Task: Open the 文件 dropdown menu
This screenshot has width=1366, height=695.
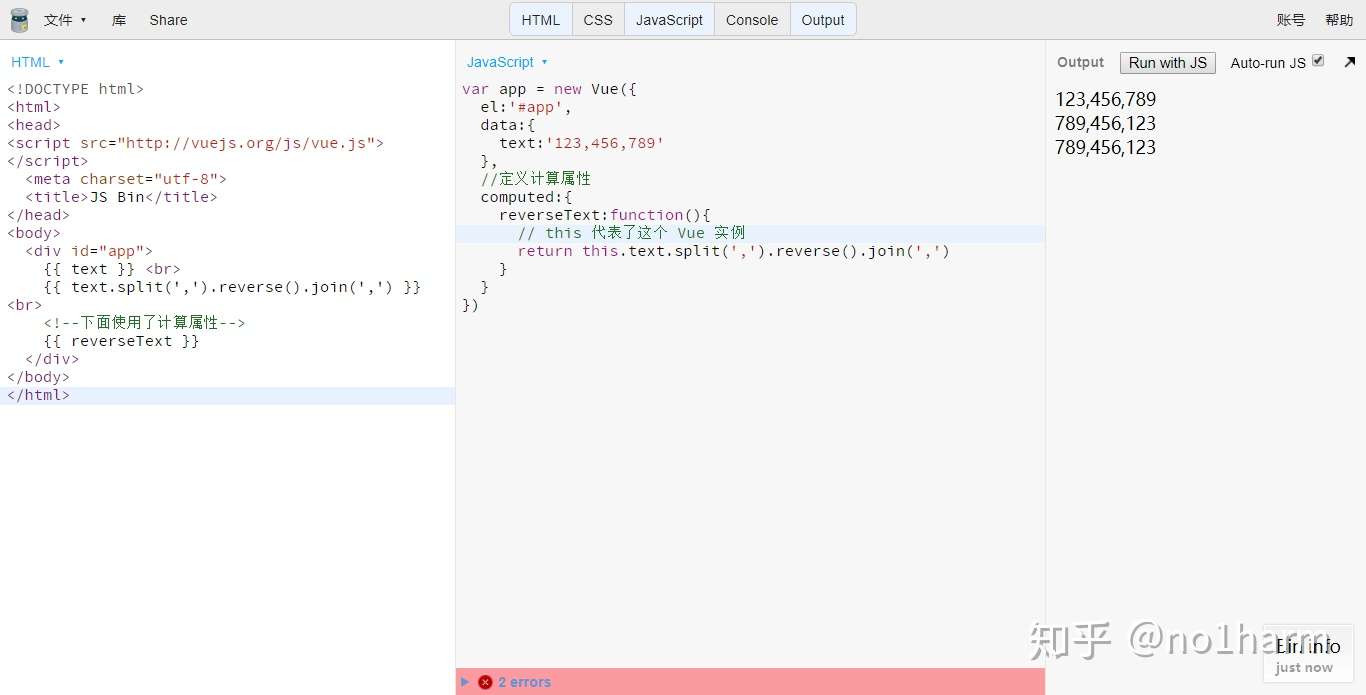Action: click(x=65, y=20)
